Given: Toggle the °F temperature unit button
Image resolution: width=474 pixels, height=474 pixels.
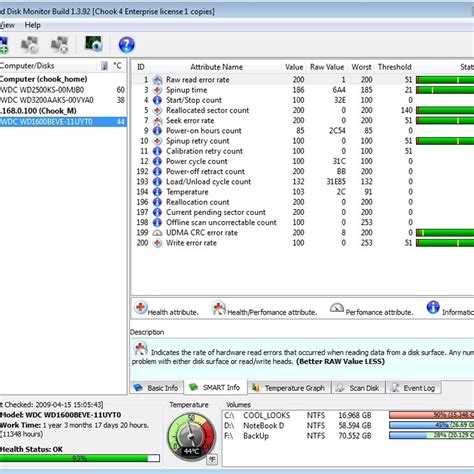Looking at the screenshot, I should point(212,459).
